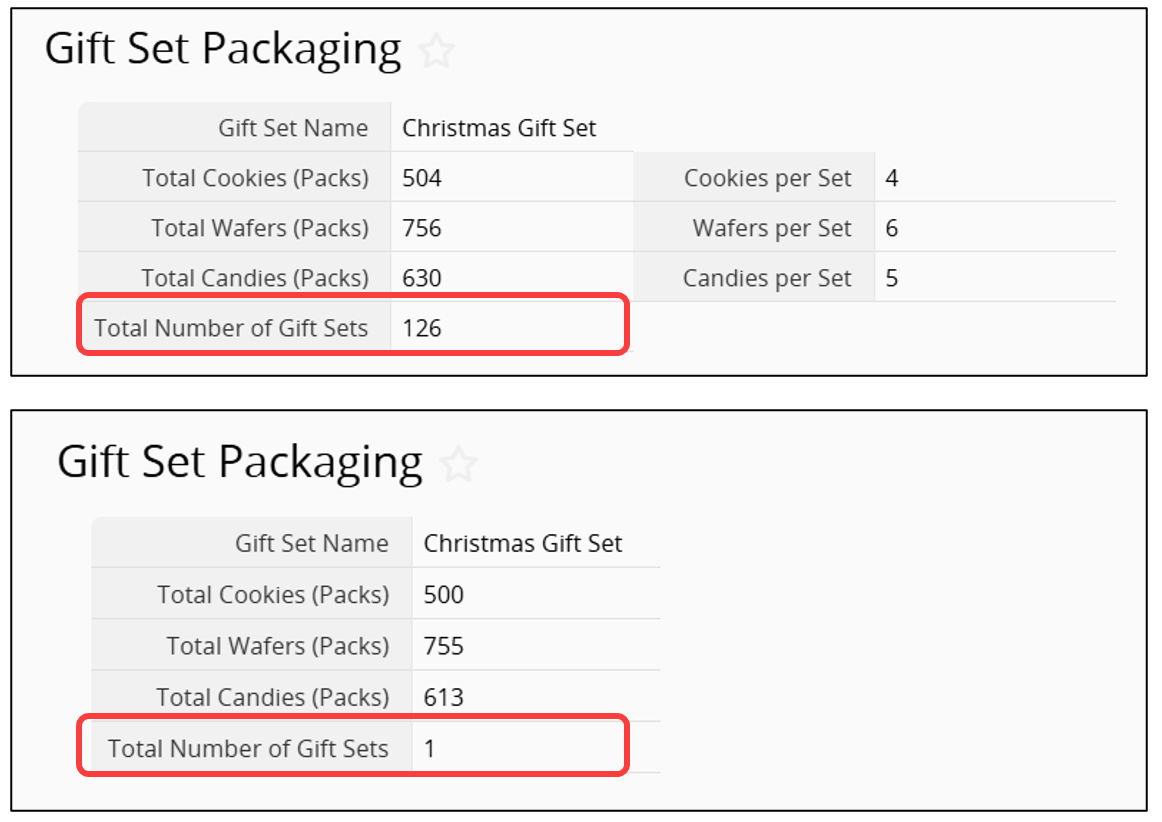Click the Cookies per Set value 4

point(892,178)
